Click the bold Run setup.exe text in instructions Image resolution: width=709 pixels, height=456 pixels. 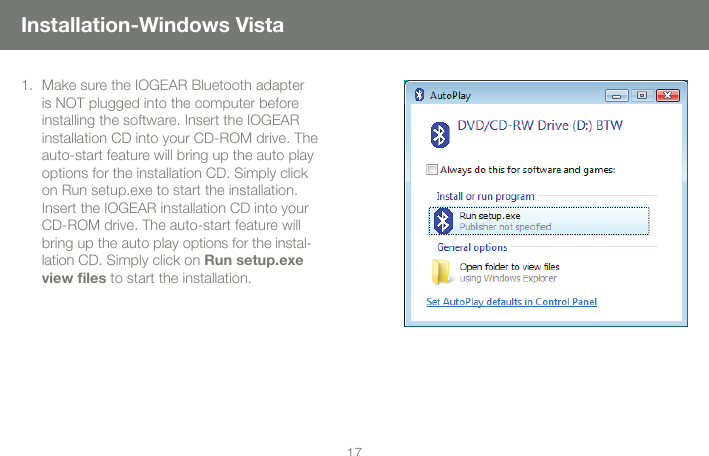[254, 261]
